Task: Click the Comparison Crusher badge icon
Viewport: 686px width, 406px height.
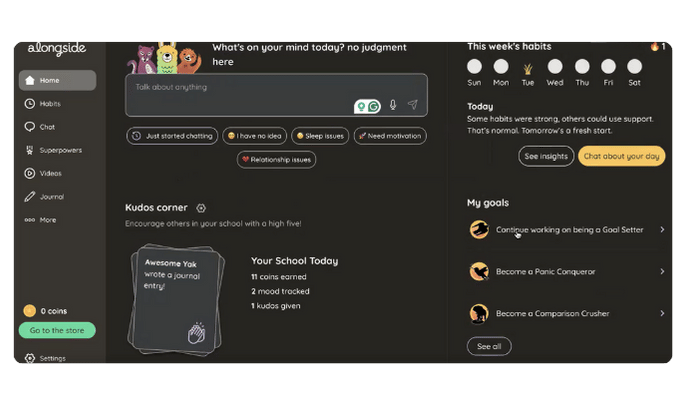Action: pyautogui.click(x=479, y=313)
